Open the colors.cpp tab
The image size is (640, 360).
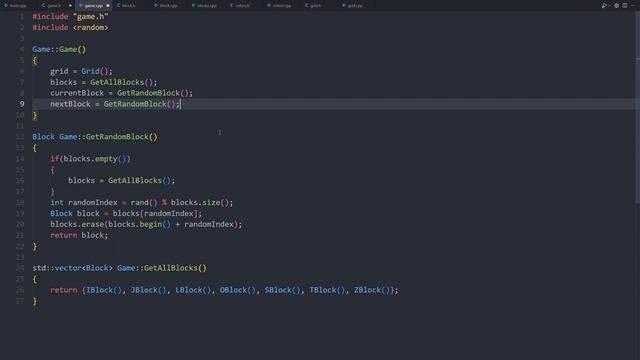[x=280, y=6]
